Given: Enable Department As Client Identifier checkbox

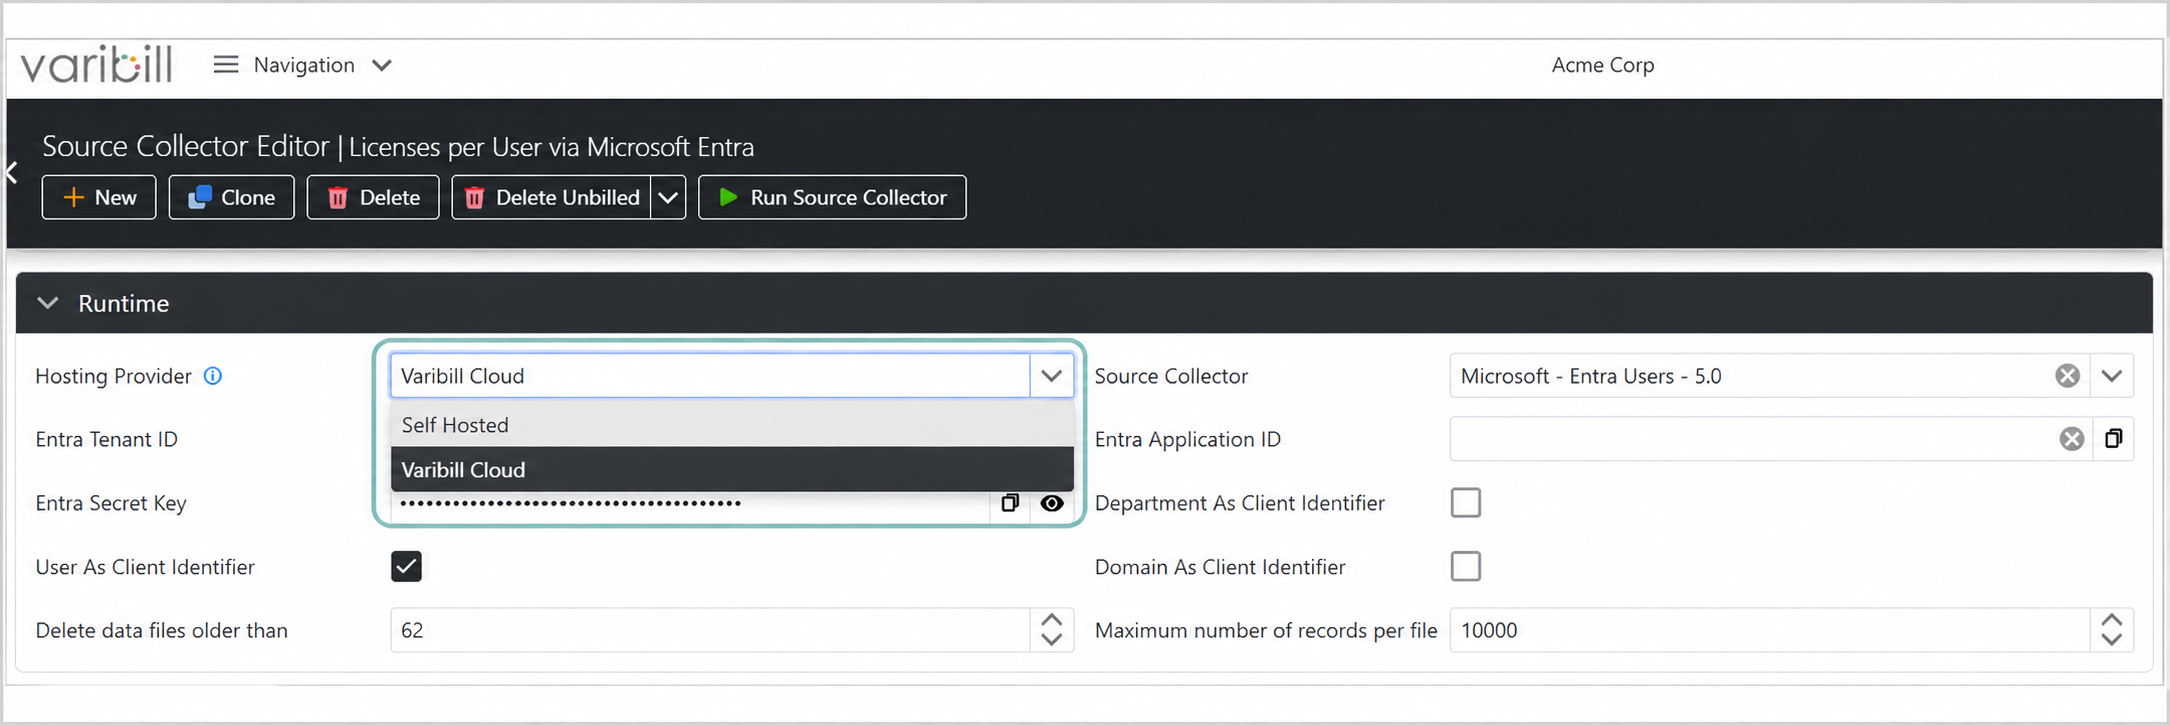Looking at the screenshot, I should (x=1466, y=502).
